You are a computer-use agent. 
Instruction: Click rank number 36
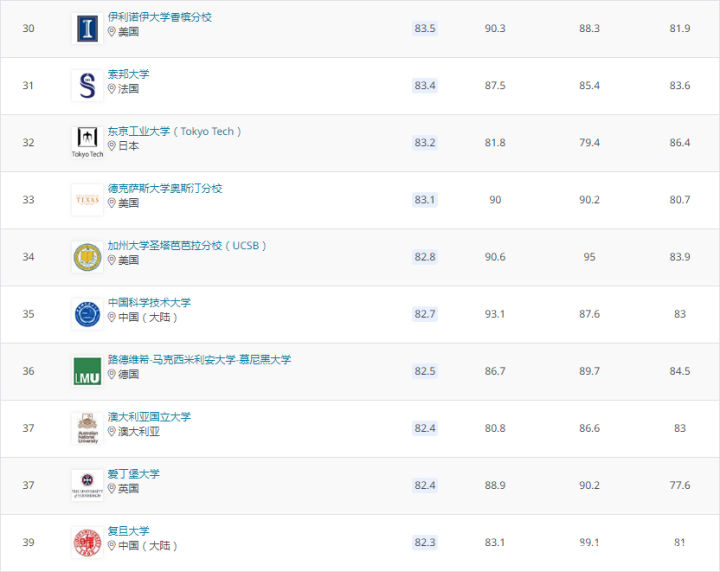pos(28,371)
